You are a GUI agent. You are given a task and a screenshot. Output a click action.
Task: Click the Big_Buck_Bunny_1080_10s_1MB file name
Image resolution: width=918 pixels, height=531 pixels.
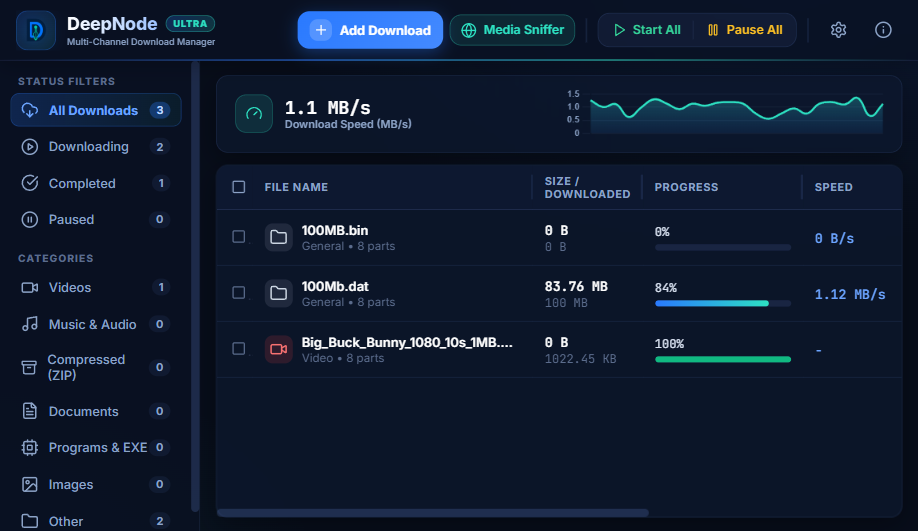407,342
